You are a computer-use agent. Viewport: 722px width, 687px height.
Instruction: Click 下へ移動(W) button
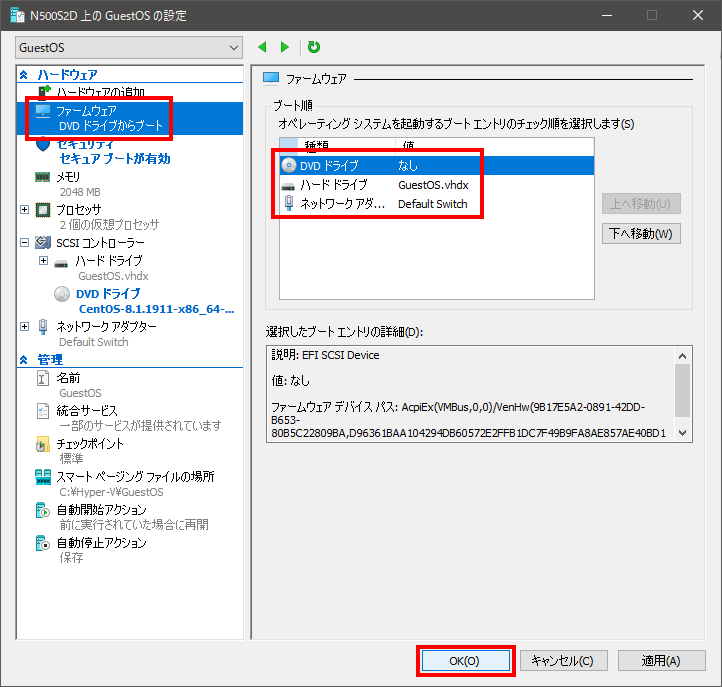pos(641,233)
